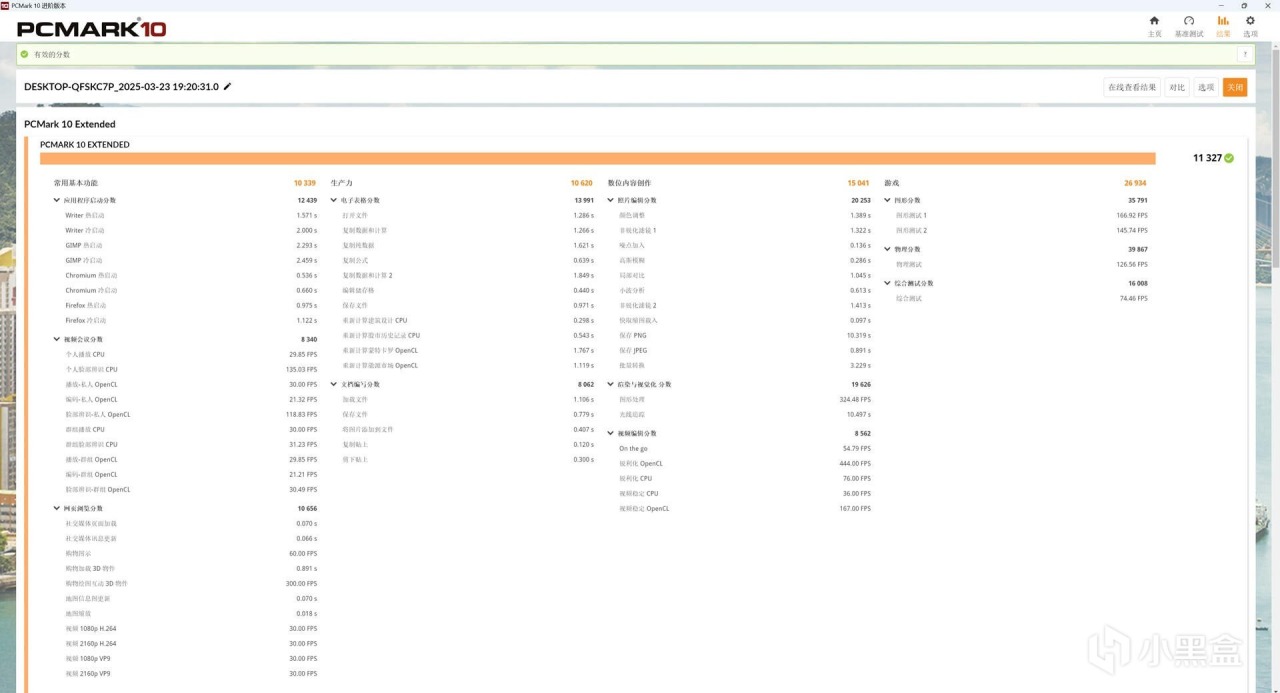
Task: Collapse the 视频会议分数 section
Action: click(56, 339)
